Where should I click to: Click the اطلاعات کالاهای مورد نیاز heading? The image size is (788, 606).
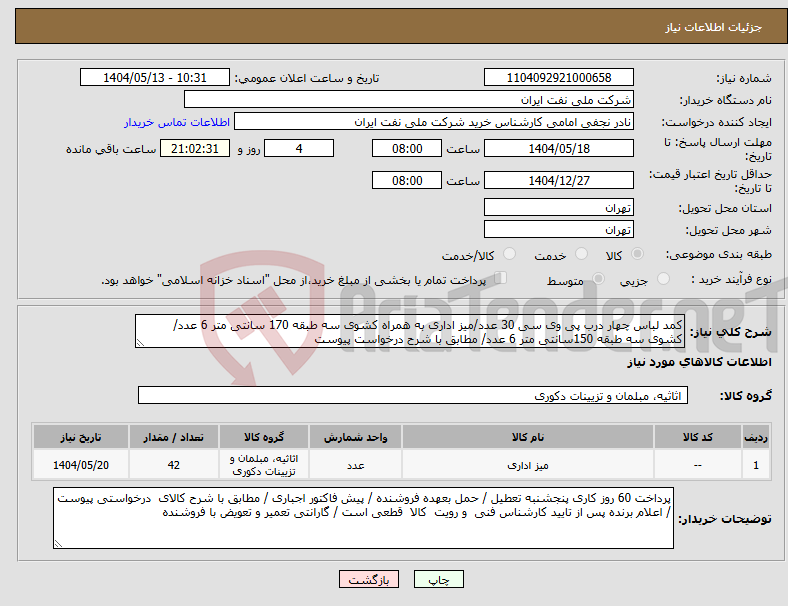(x=699, y=362)
